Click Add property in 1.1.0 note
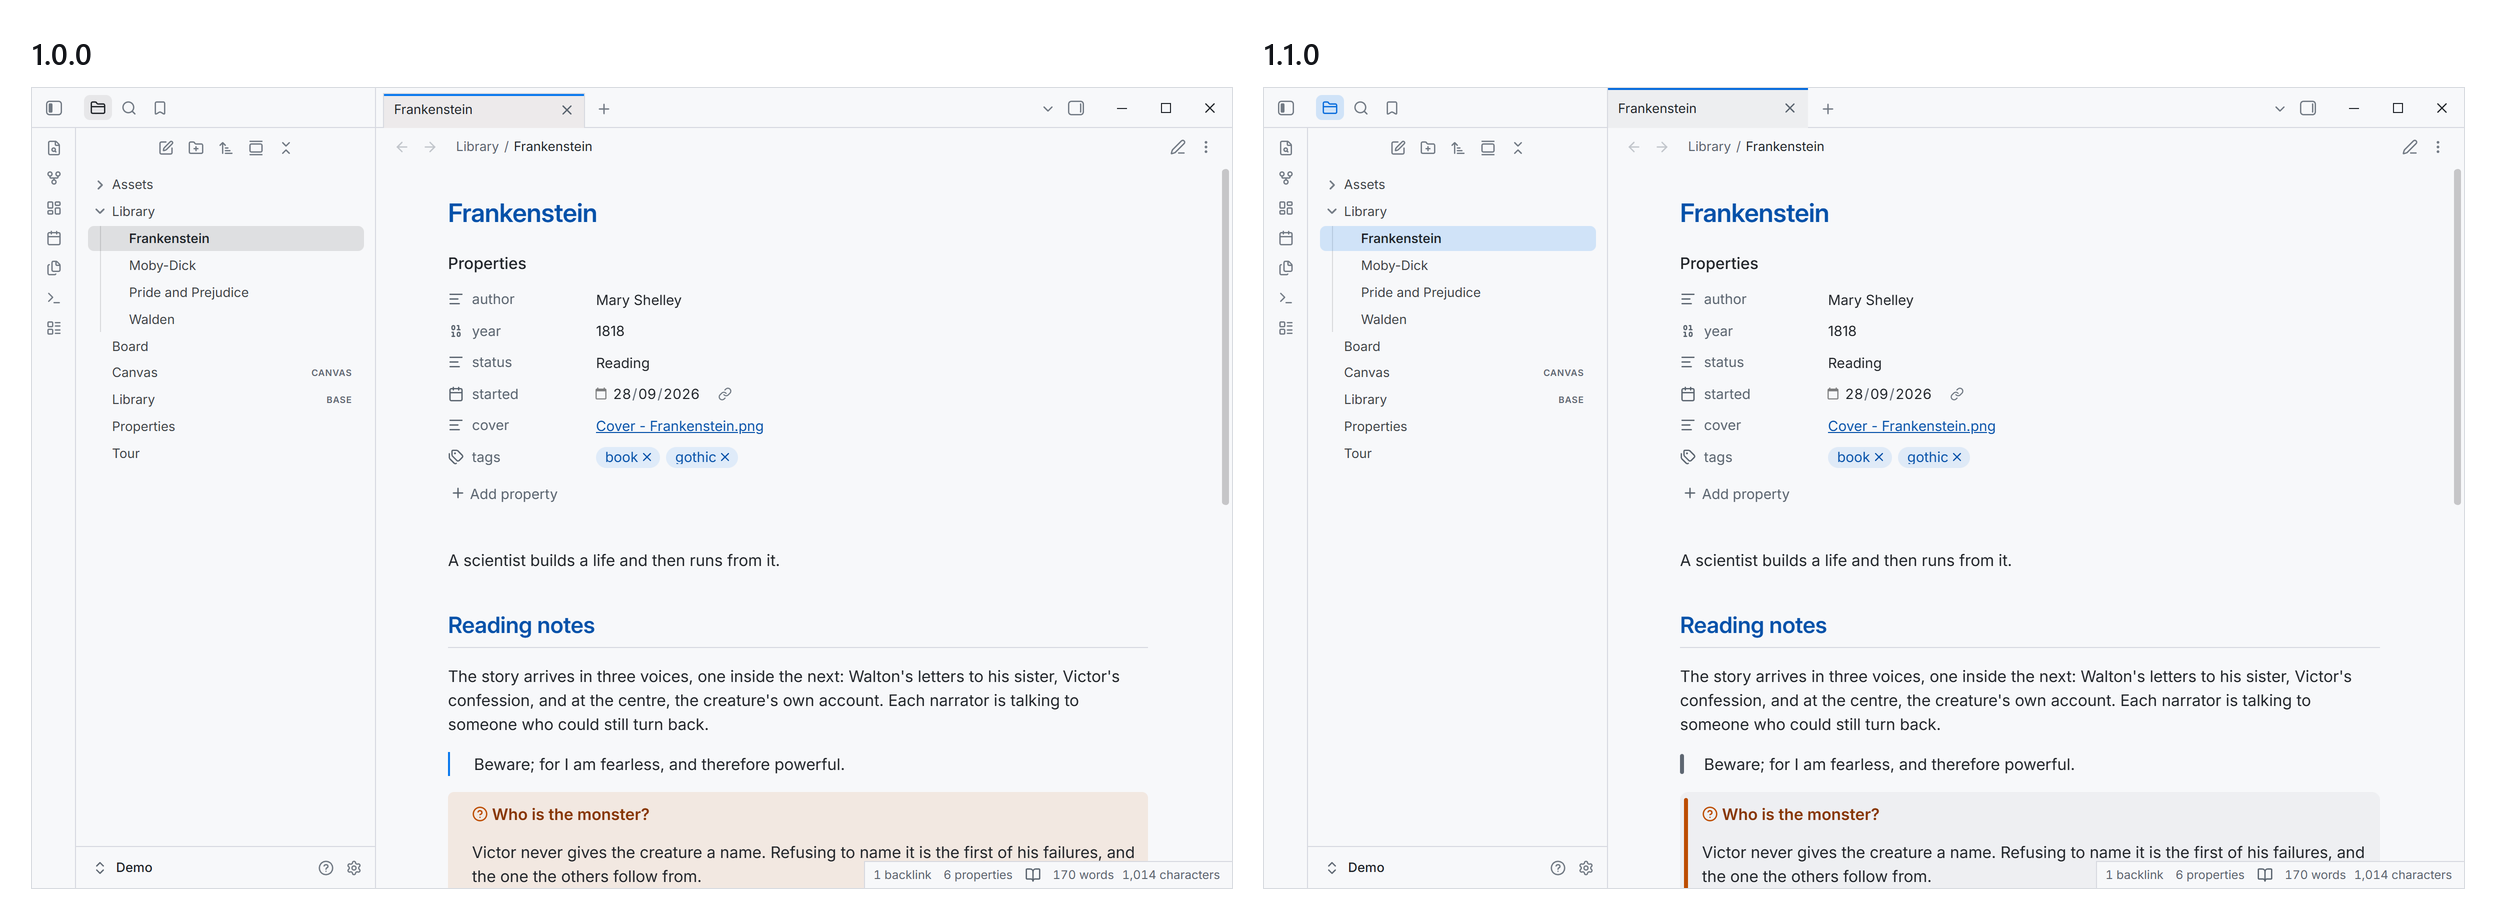2496x920 pixels. (x=1736, y=494)
